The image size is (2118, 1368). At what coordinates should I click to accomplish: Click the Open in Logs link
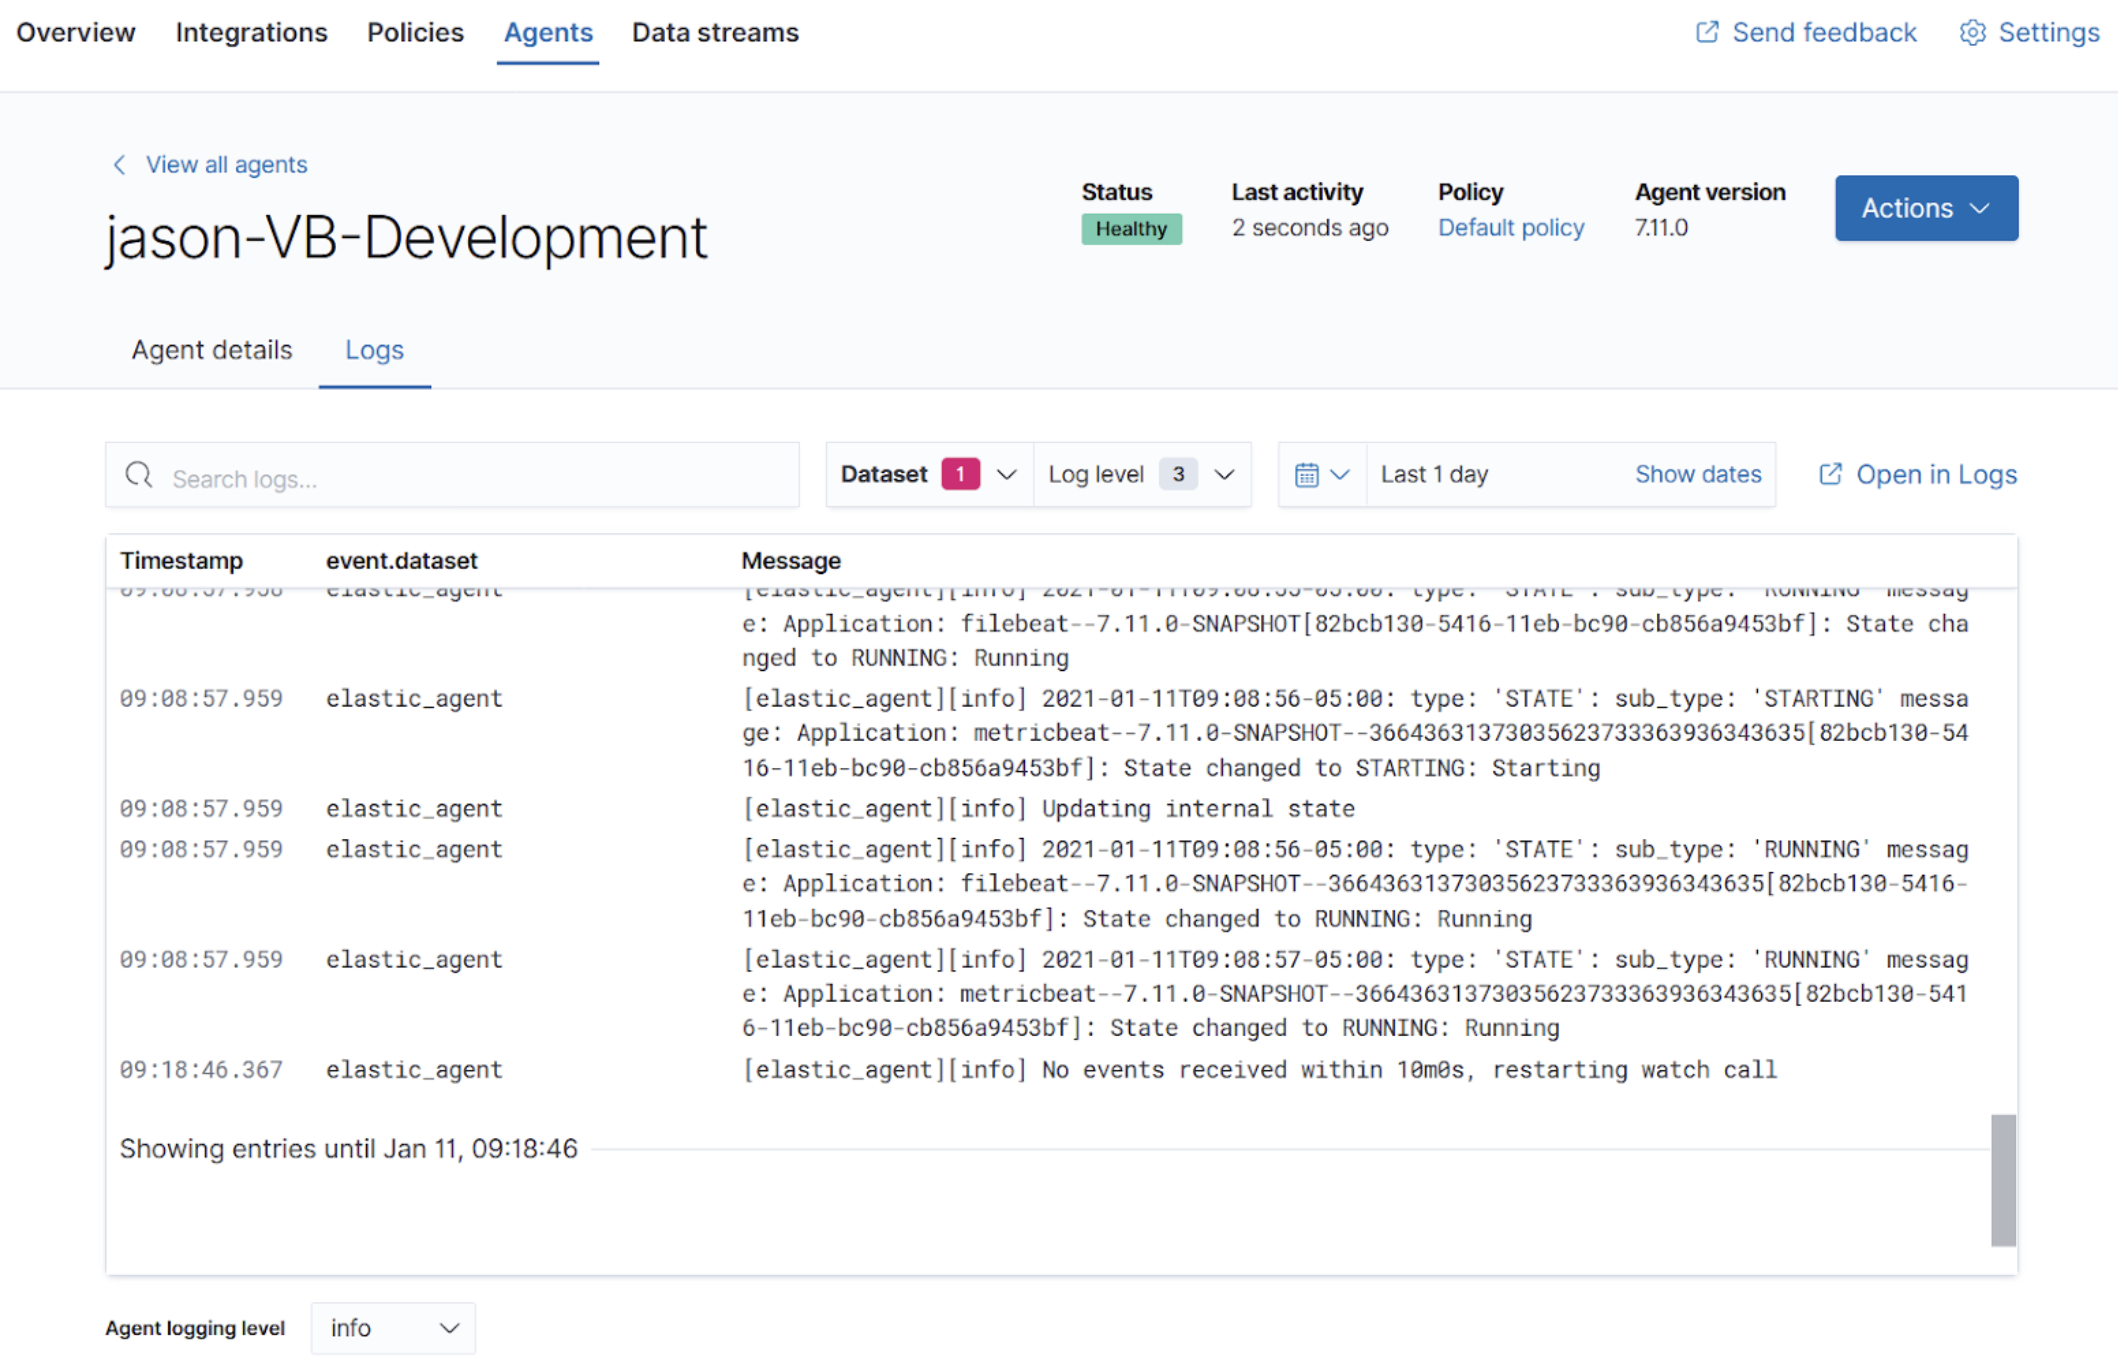[1936, 474]
